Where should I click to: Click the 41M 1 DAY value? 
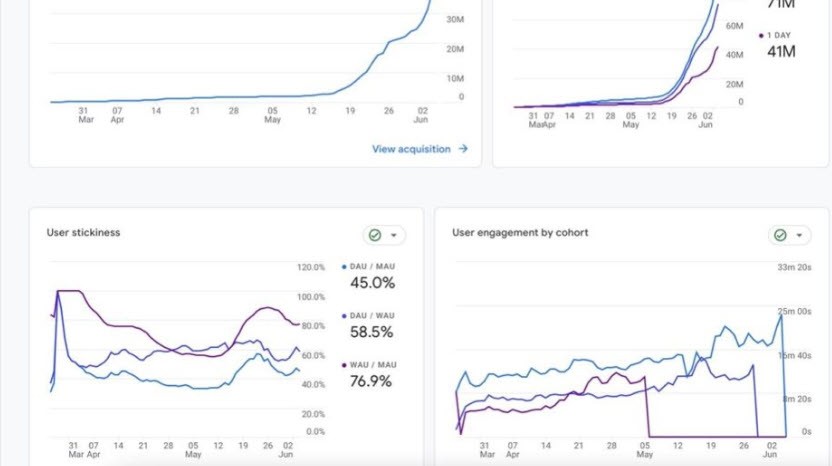[x=781, y=51]
